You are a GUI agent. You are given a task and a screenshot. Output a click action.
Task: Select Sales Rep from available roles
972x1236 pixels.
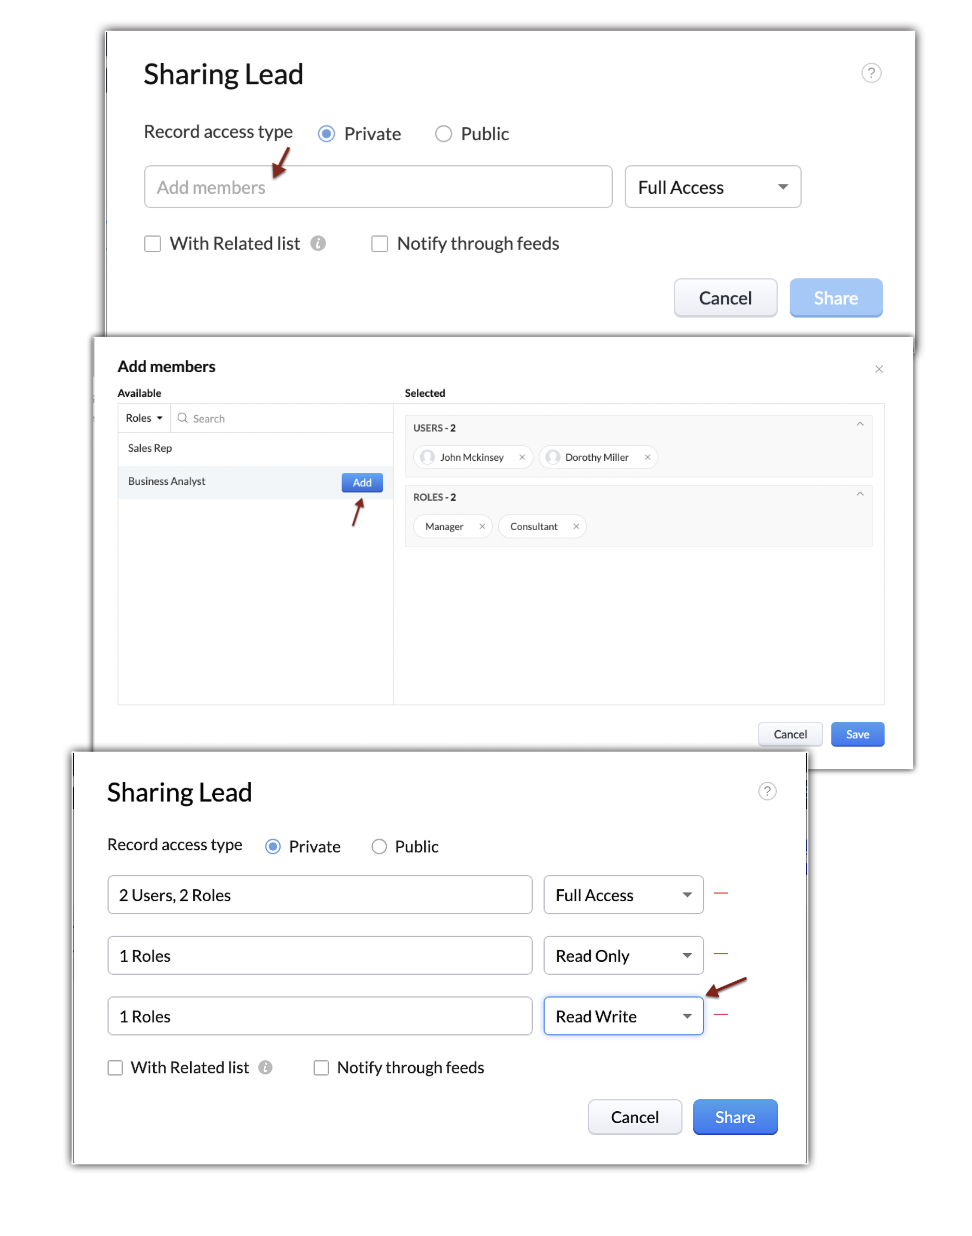coord(150,448)
